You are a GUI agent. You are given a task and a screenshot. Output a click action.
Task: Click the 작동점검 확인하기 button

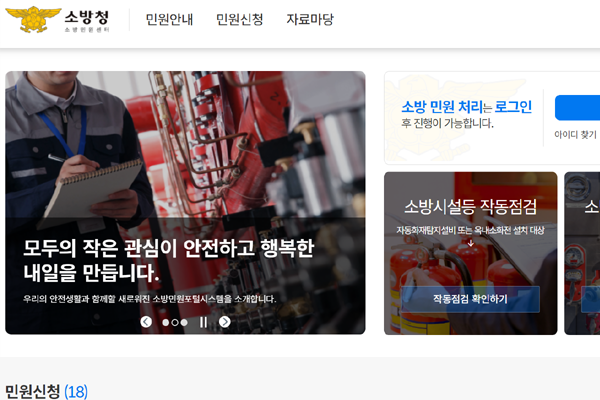470,299
